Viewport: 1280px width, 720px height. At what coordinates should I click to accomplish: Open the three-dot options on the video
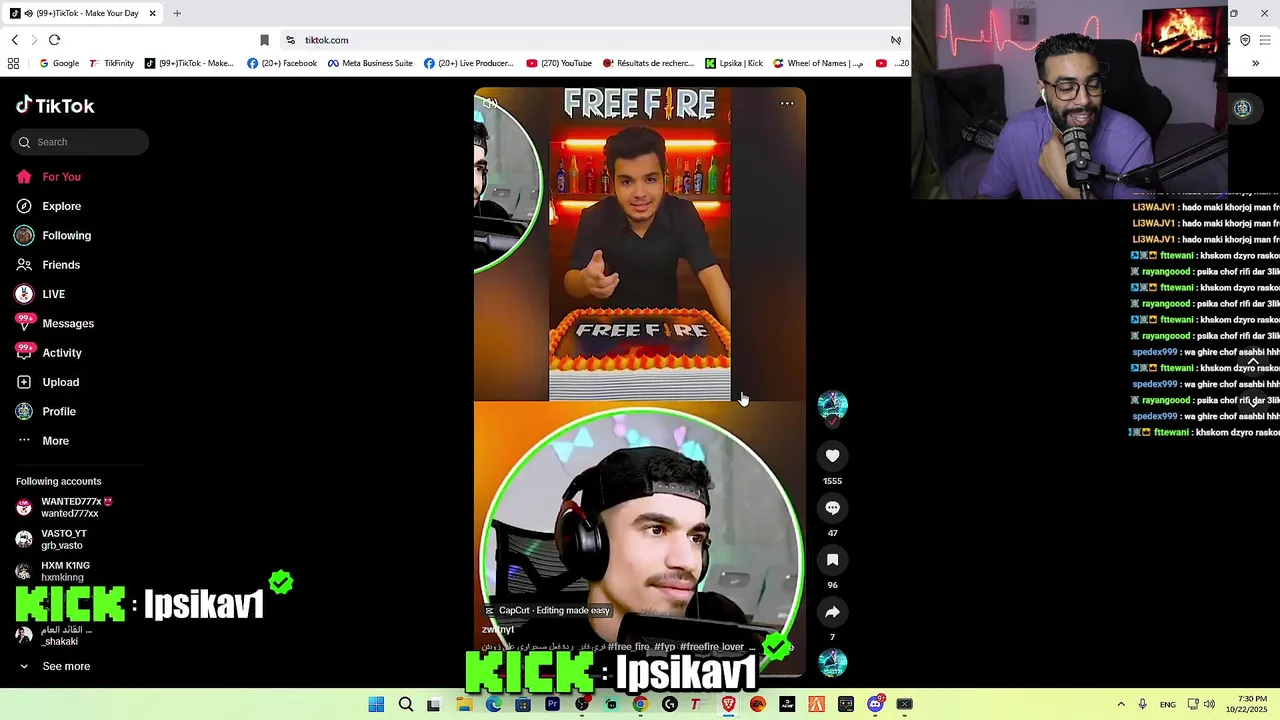(787, 103)
